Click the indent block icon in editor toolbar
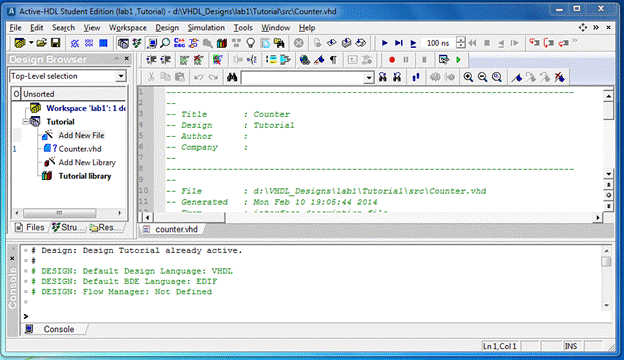Image resolution: width=624 pixels, height=360 pixels. tap(151, 60)
